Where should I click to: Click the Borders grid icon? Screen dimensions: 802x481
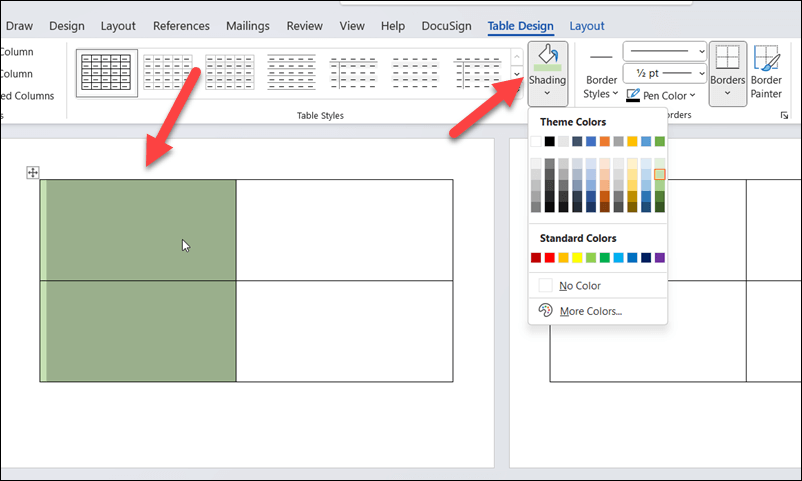[727, 57]
